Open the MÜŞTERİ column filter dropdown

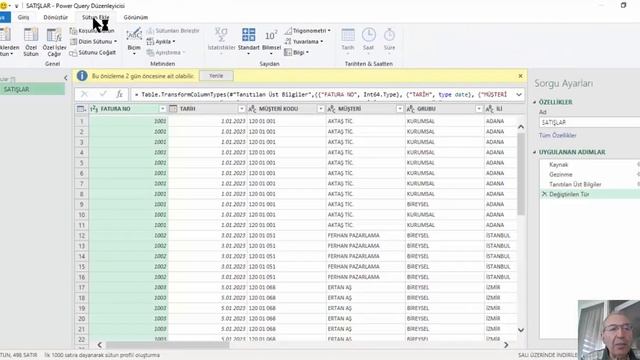[400, 109]
